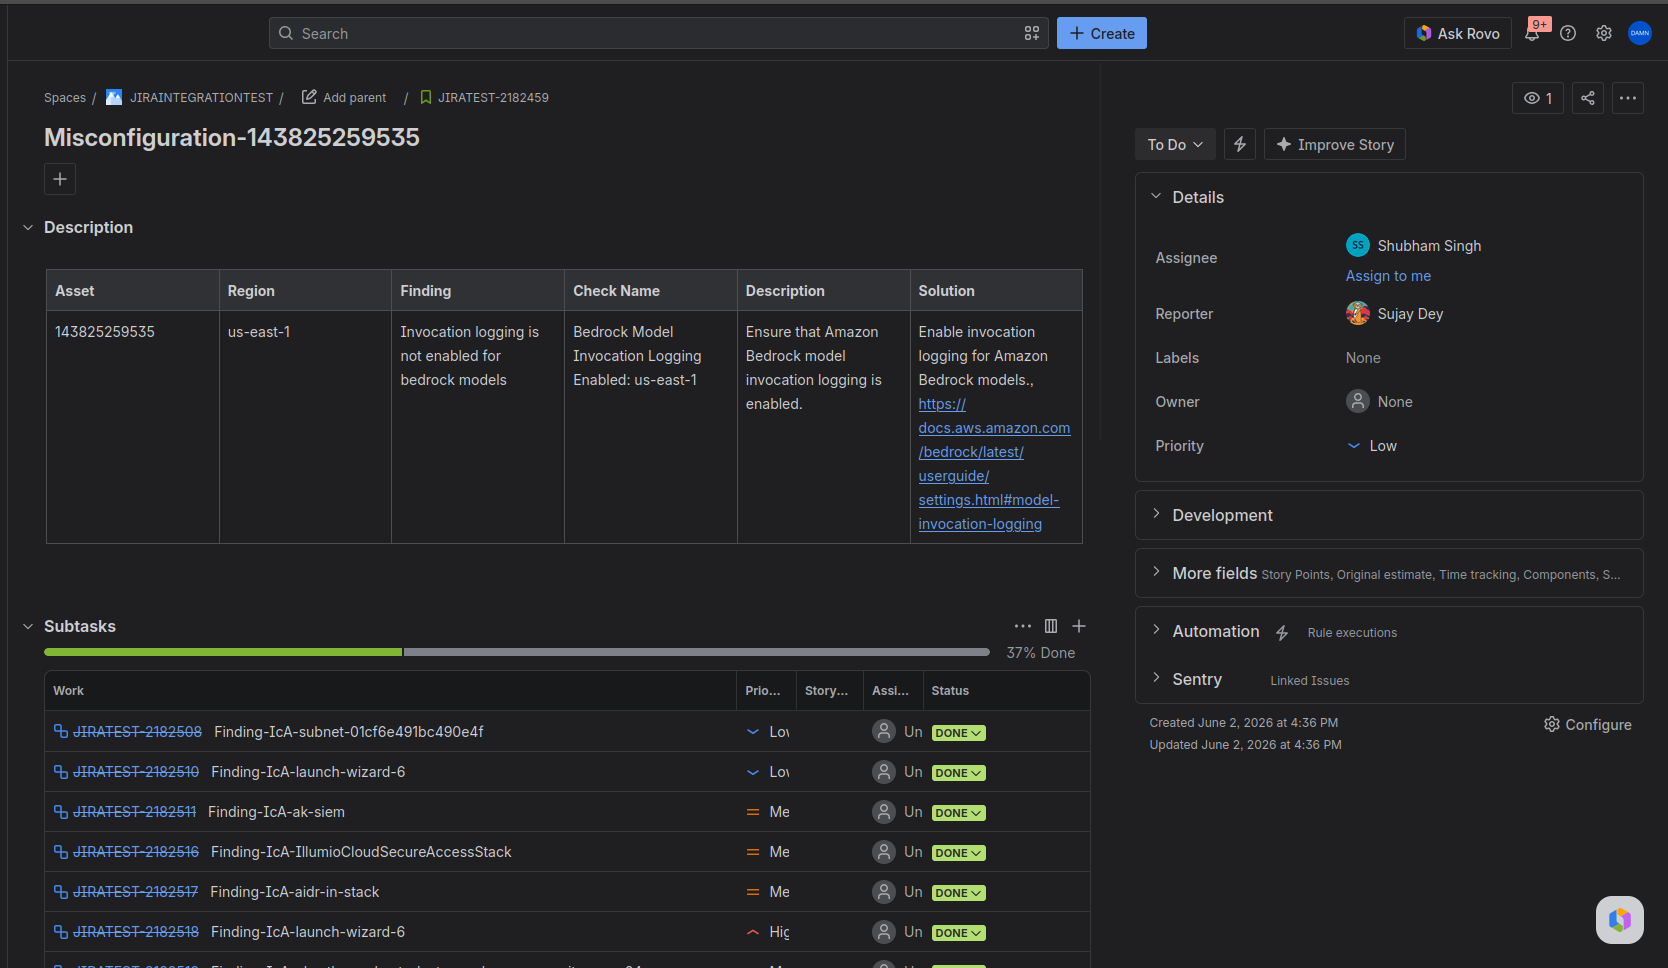1668x968 pixels.
Task: Click the low priority icon for JIRATEST-2182510
Action: [x=753, y=772]
